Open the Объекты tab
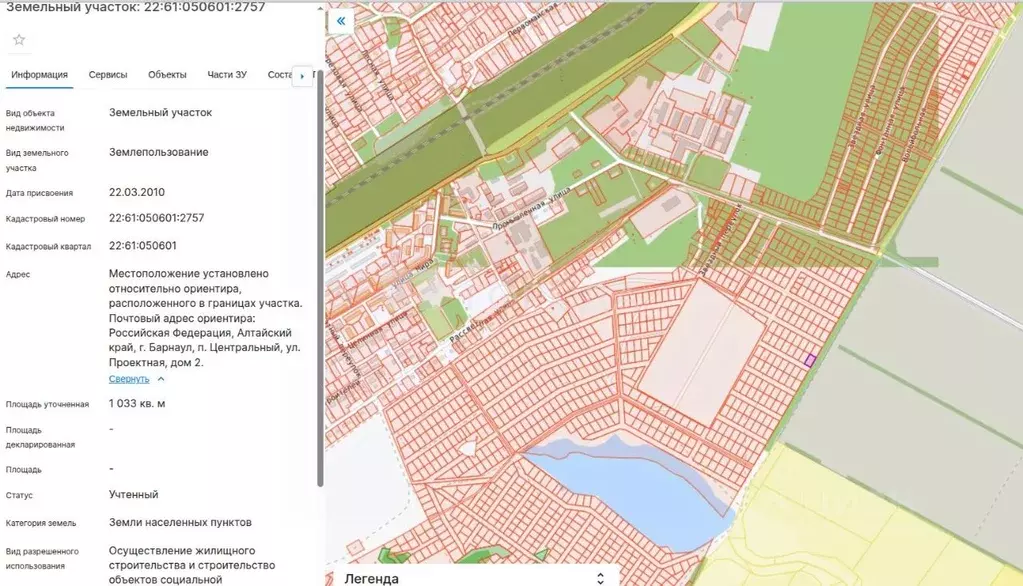The width and height of the screenshot is (1023, 586). [167, 75]
